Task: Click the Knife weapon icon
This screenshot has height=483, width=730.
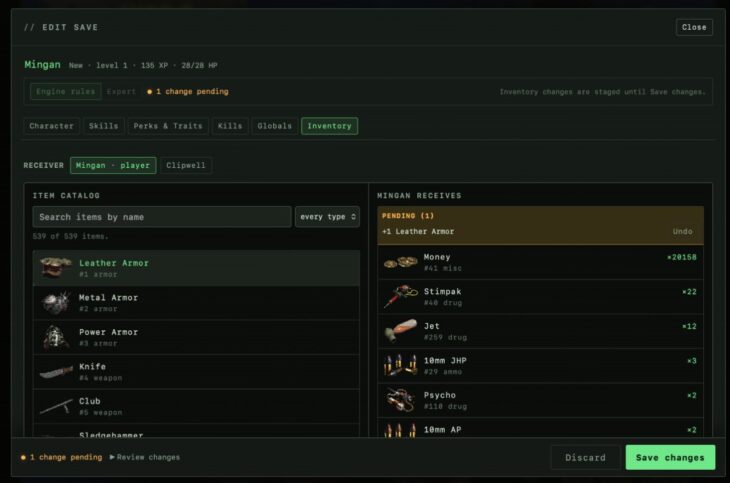Action: [56, 372]
